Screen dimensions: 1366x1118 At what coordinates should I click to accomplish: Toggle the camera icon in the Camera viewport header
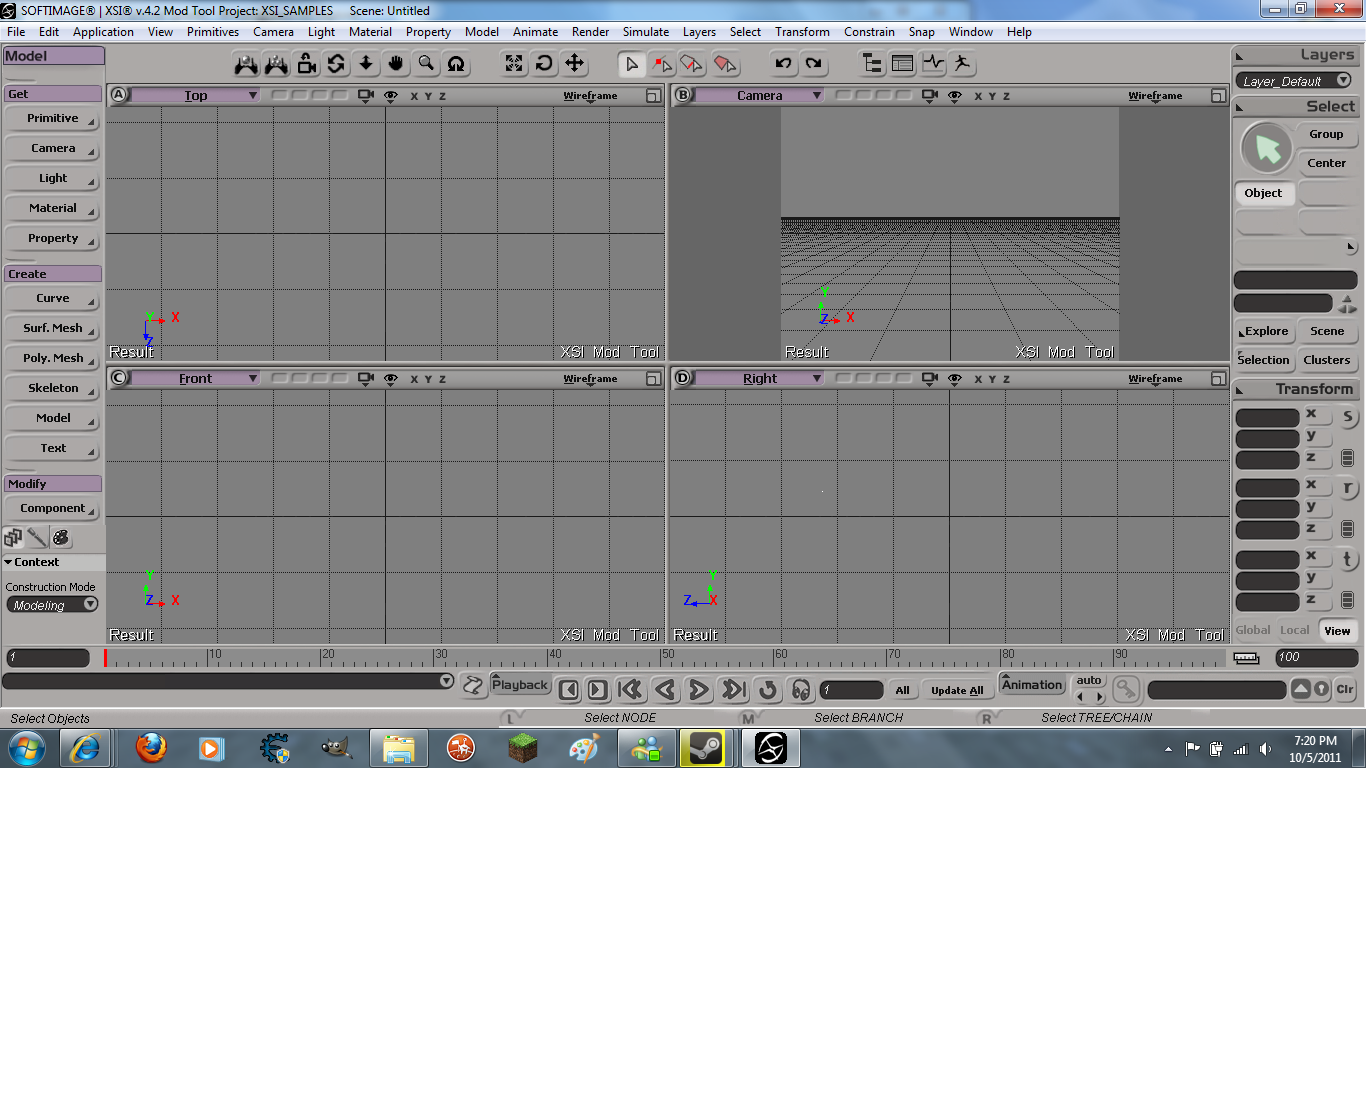[928, 95]
